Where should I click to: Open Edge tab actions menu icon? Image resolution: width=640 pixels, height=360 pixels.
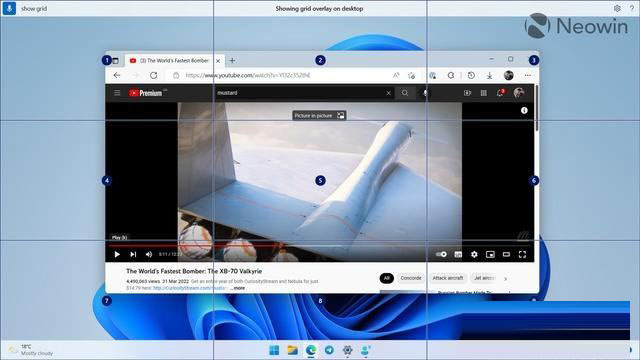click(x=116, y=61)
